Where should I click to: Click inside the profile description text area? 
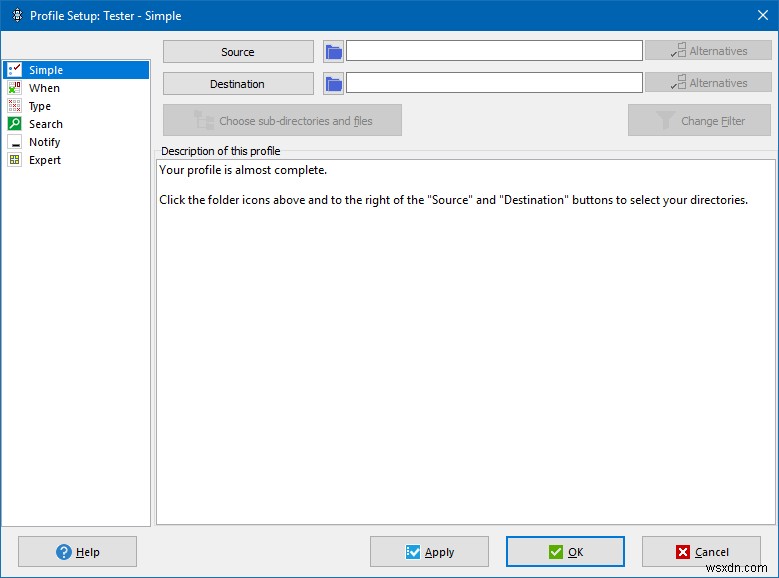(x=466, y=342)
